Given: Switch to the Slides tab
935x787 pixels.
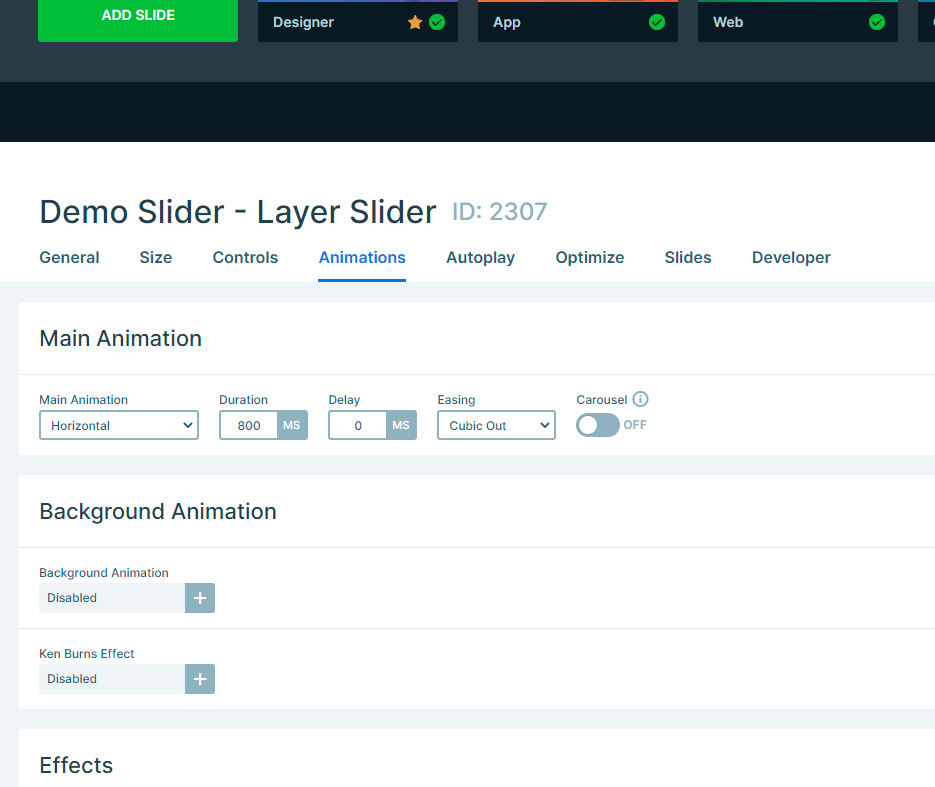Looking at the screenshot, I should [687, 257].
